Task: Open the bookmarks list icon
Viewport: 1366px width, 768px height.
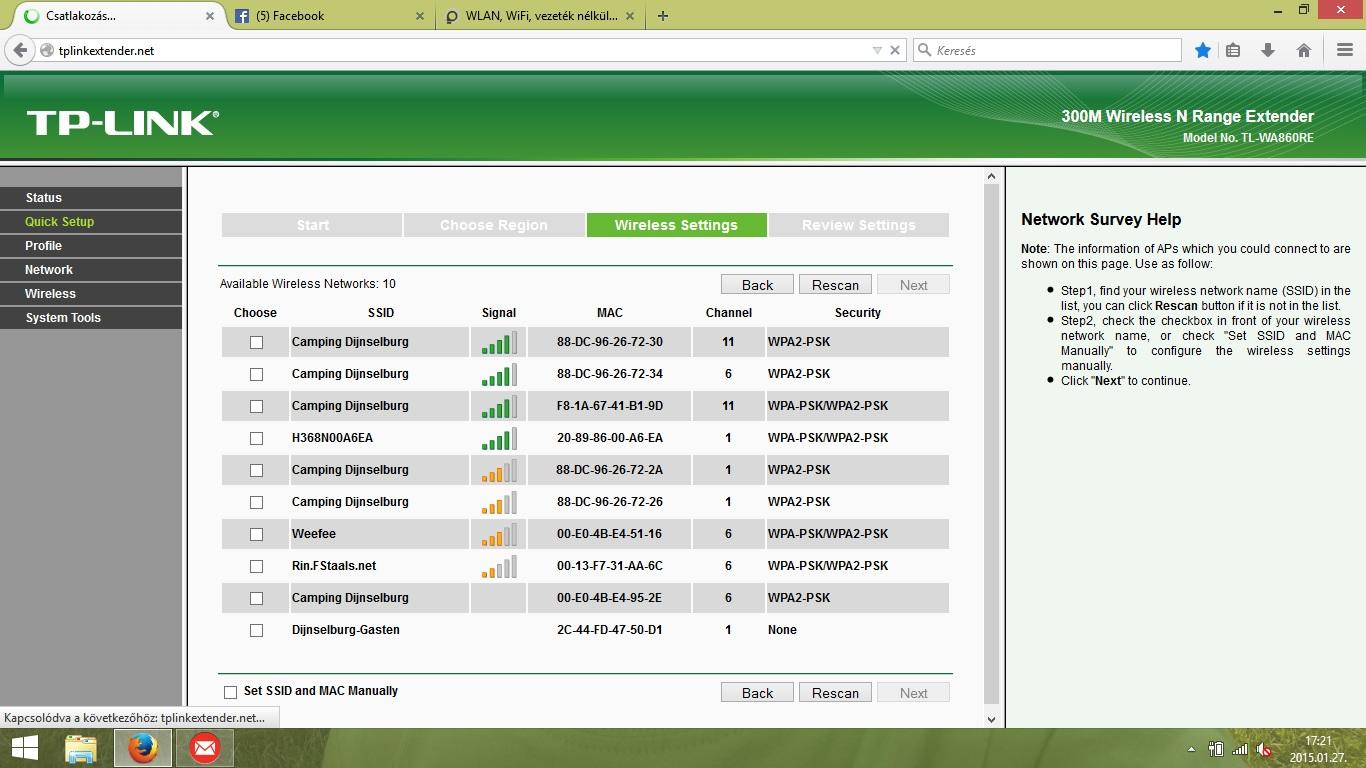Action: click(x=1233, y=50)
